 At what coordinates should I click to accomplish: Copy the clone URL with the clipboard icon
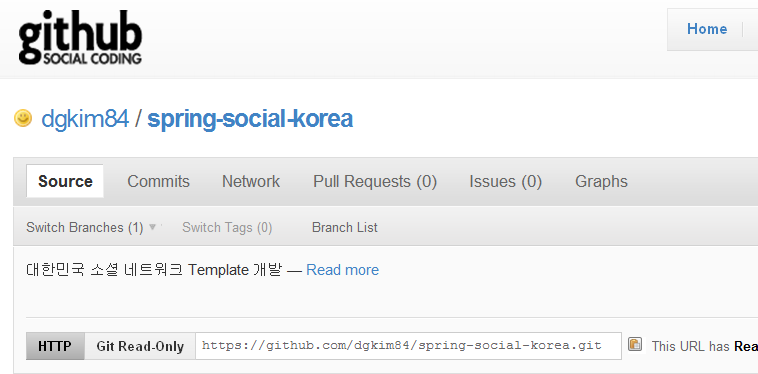[x=635, y=344]
